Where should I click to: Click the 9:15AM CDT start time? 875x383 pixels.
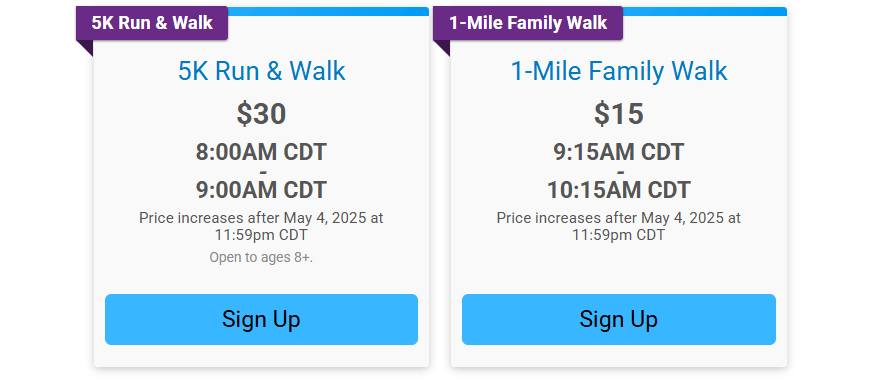[x=618, y=152]
